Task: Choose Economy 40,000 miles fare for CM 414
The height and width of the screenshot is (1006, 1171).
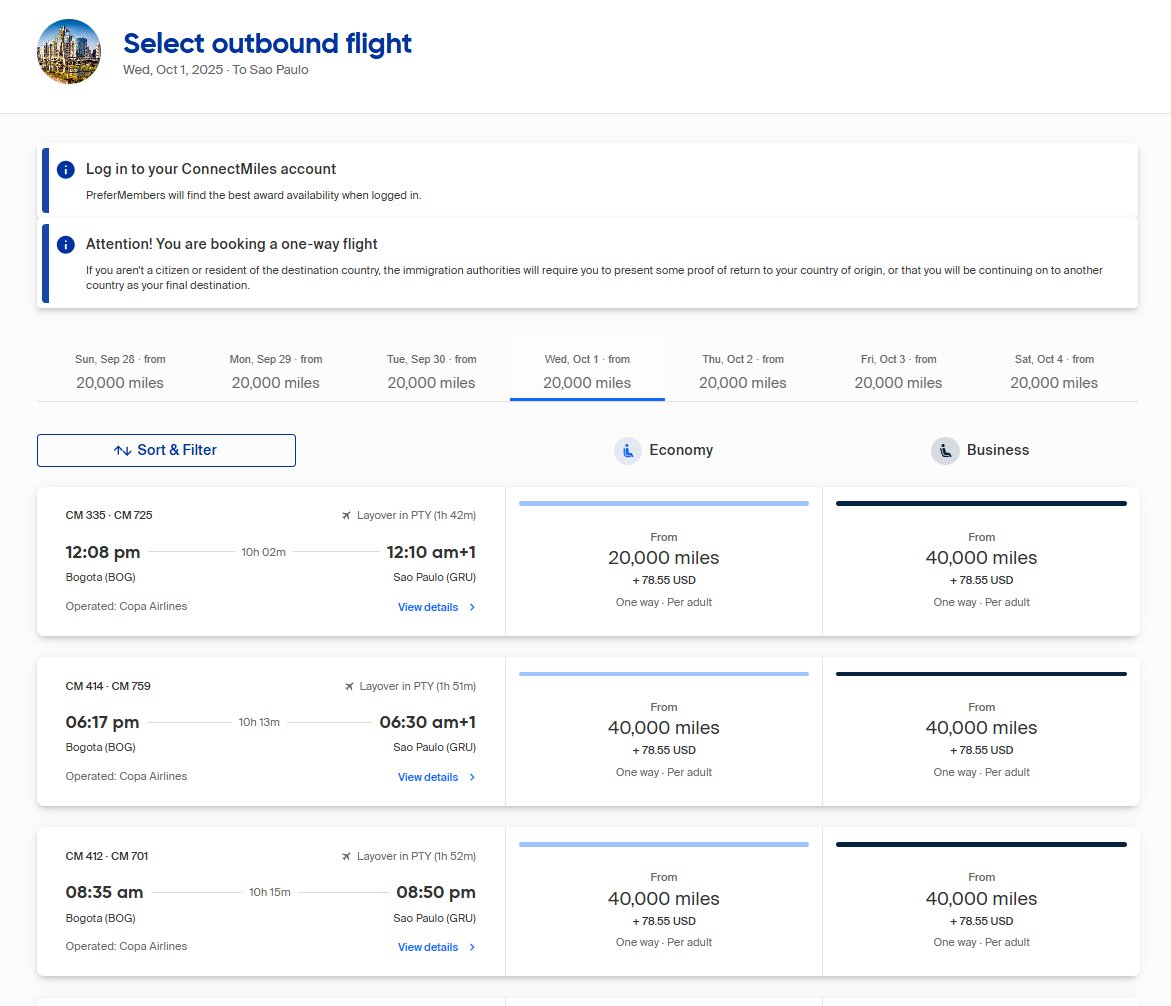Action: pos(664,732)
